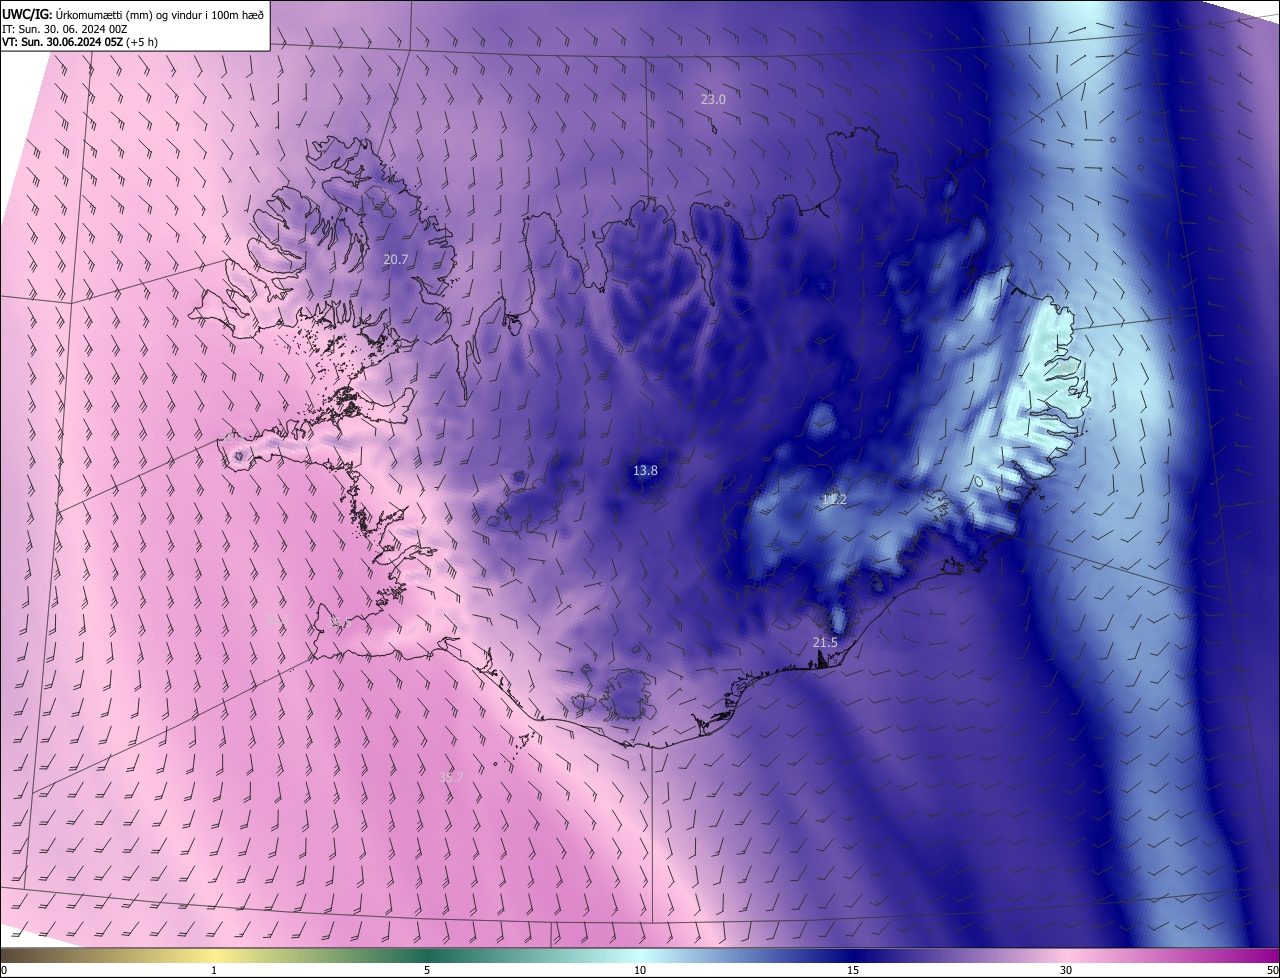Click the 5 tick label on the colorbar
1280x978 pixels.
427,970
